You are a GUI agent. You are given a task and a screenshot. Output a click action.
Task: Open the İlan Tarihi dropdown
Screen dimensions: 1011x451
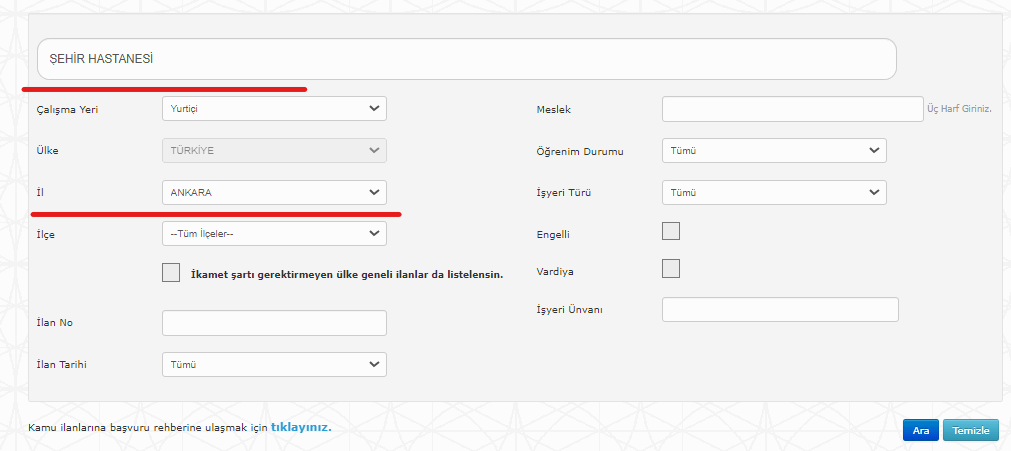(274, 365)
